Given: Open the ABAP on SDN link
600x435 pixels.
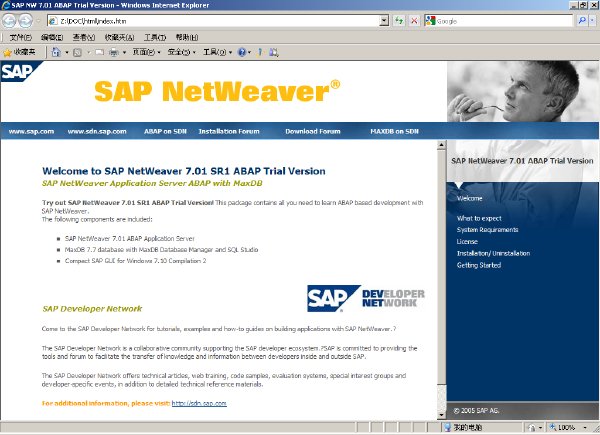Looking at the screenshot, I should tap(165, 131).
